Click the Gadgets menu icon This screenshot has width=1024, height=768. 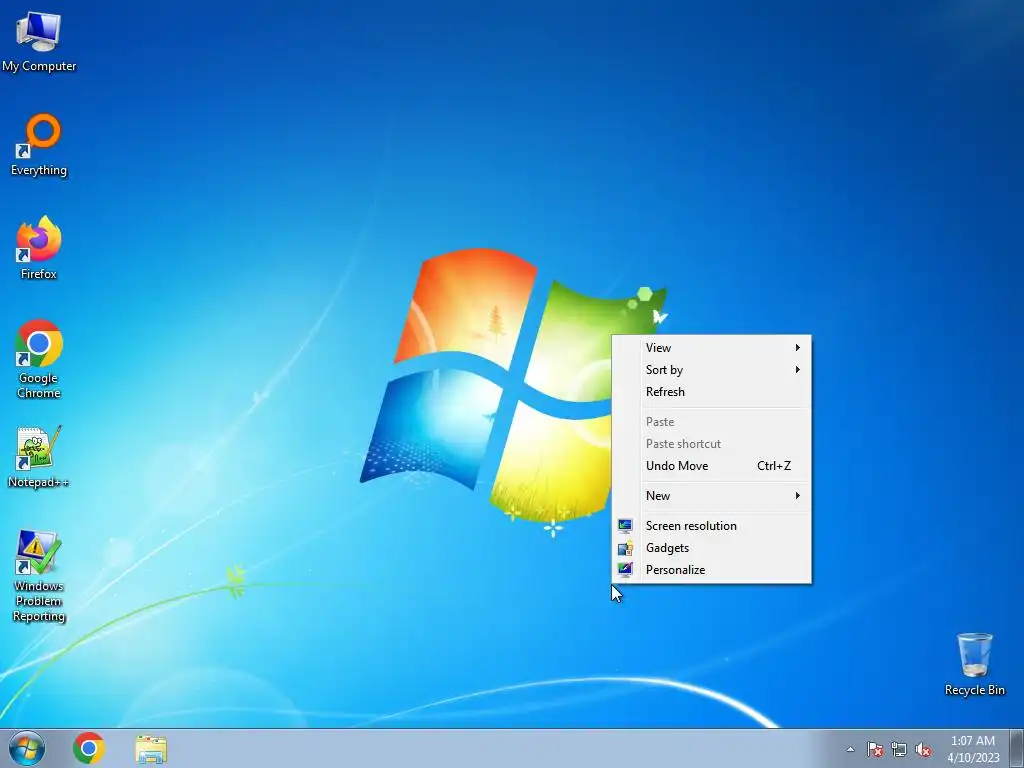[625, 548]
